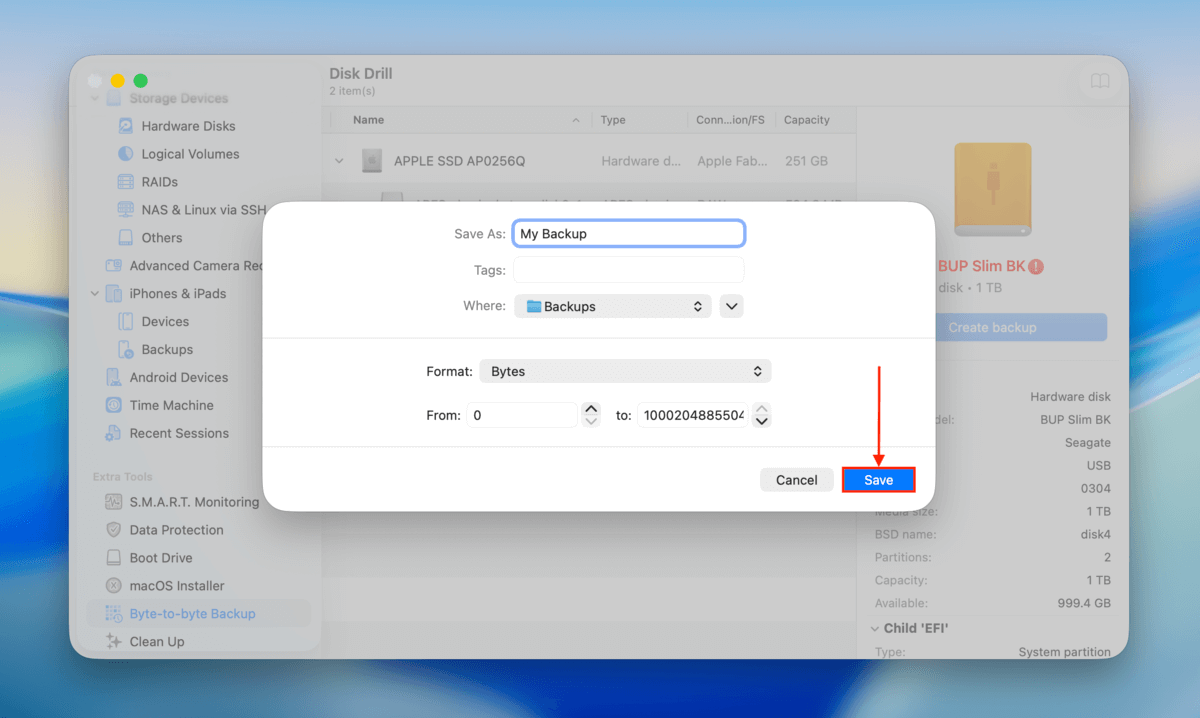Cancel the save dialog
Viewport: 1200px width, 718px height.
(x=797, y=479)
